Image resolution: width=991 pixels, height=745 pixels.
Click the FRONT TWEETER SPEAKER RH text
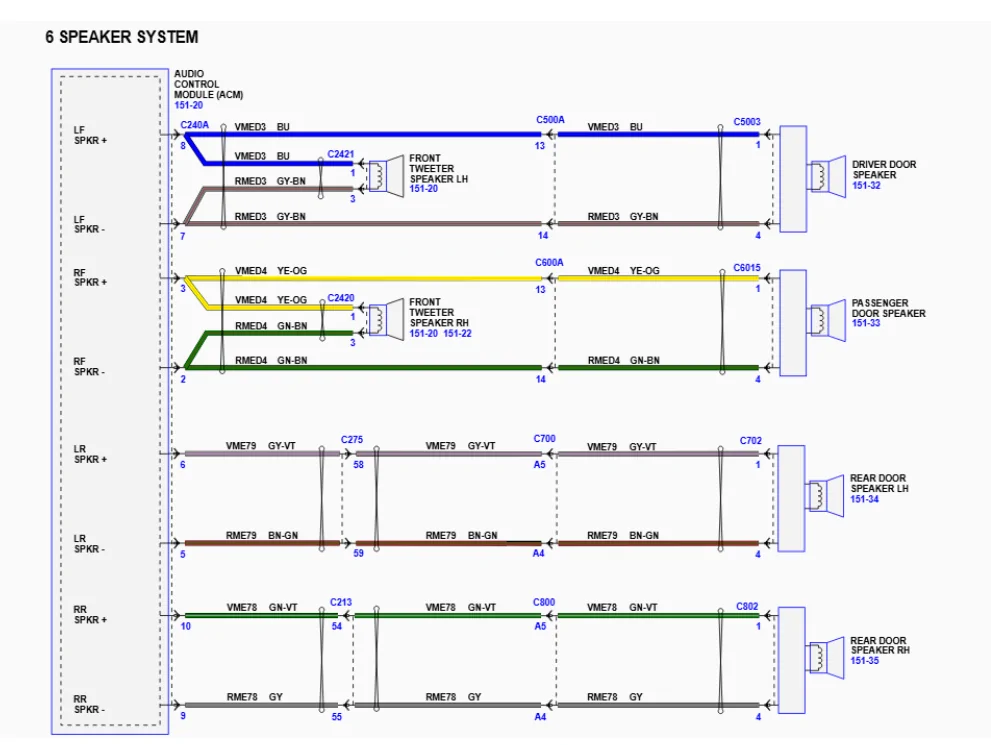point(439,313)
